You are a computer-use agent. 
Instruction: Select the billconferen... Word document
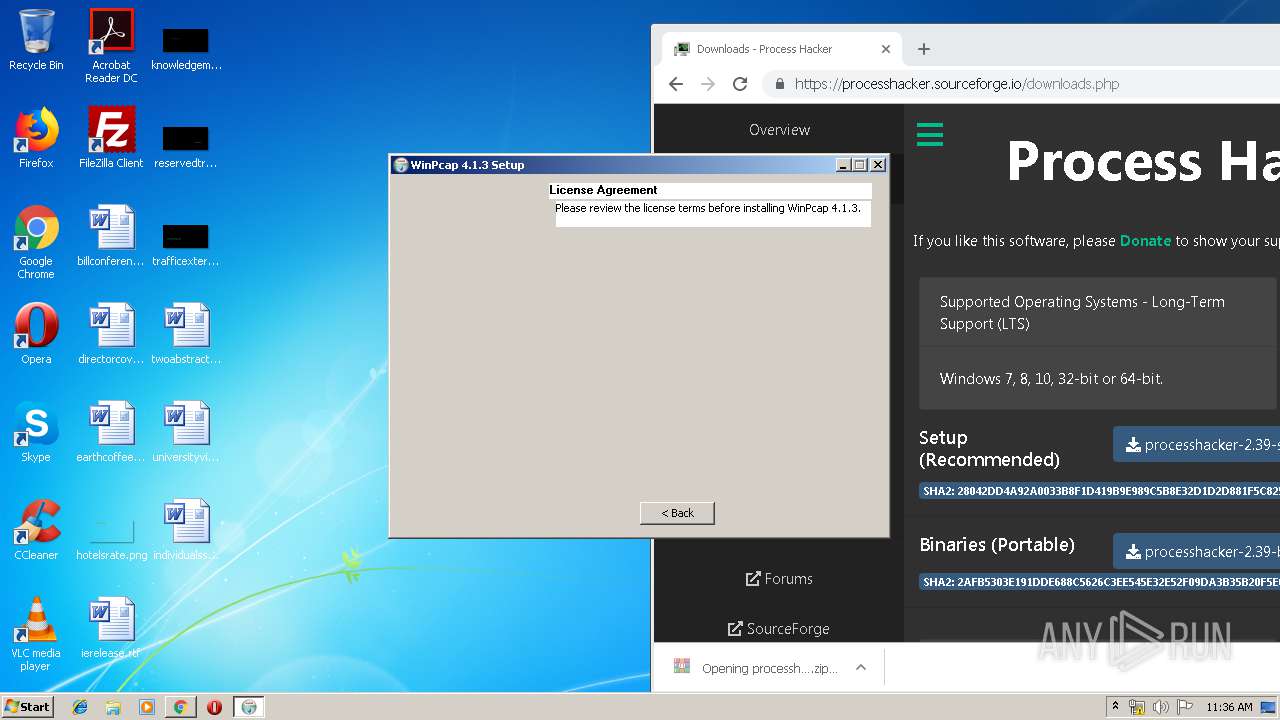point(111,236)
